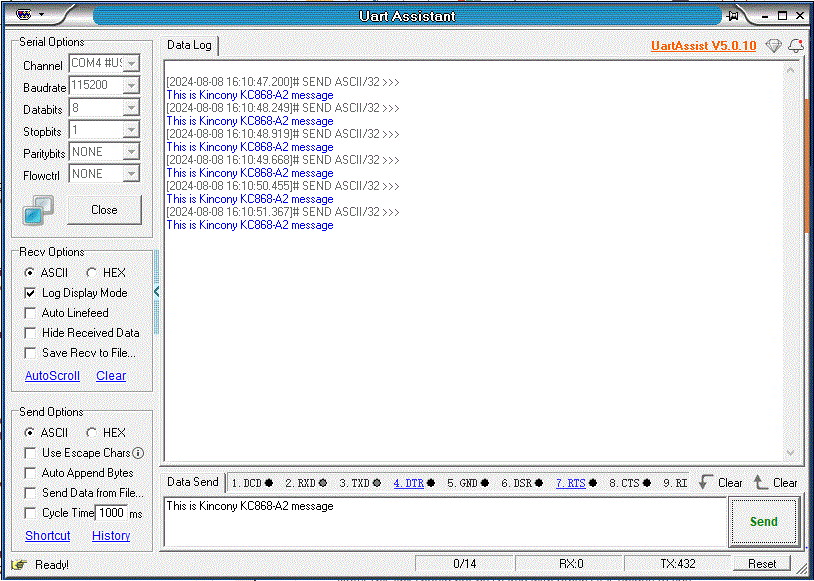Open the Channel COM port dropdown
Image resolution: width=814 pixels, height=581 pixels.
coord(130,64)
